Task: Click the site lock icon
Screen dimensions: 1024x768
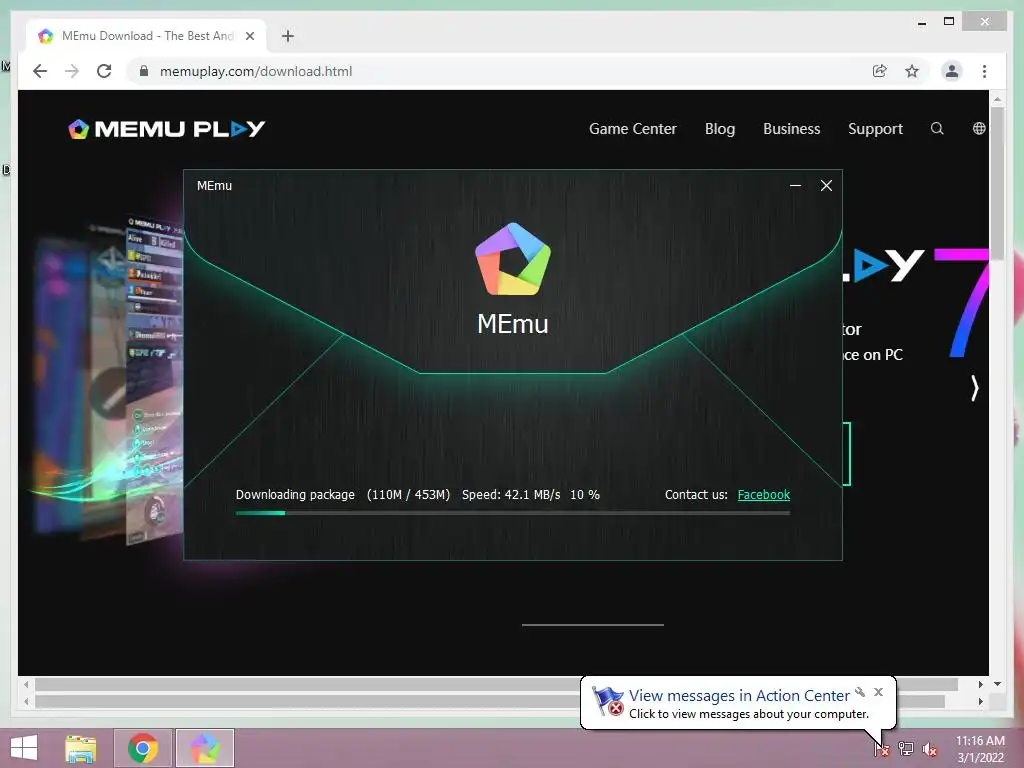Action: click(144, 71)
